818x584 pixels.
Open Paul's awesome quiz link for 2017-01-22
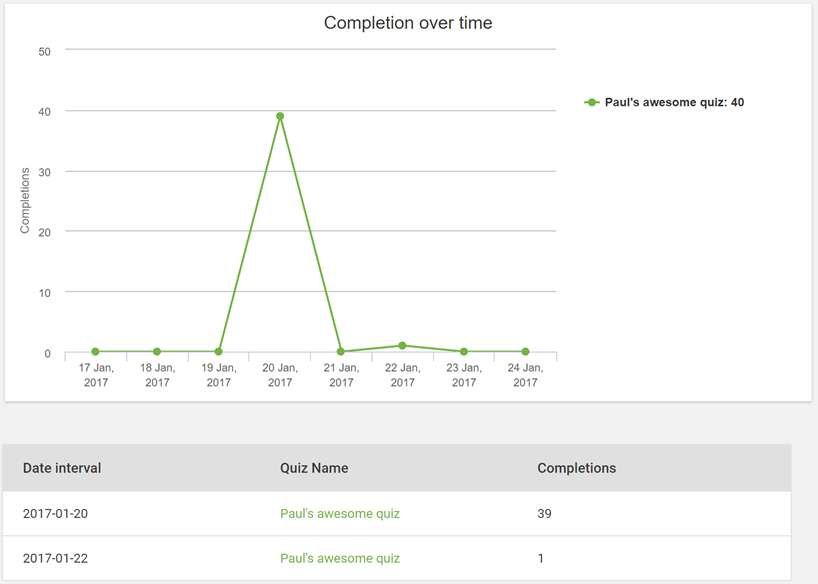(x=340, y=558)
